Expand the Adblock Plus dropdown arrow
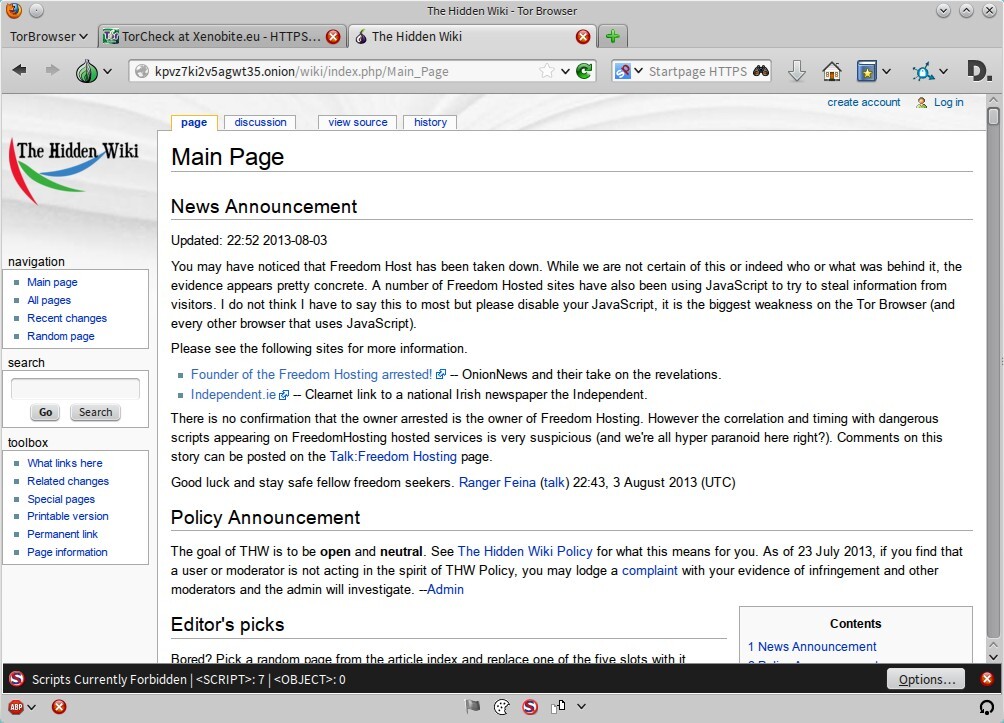The width and height of the screenshot is (1004, 723). tap(31, 707)
